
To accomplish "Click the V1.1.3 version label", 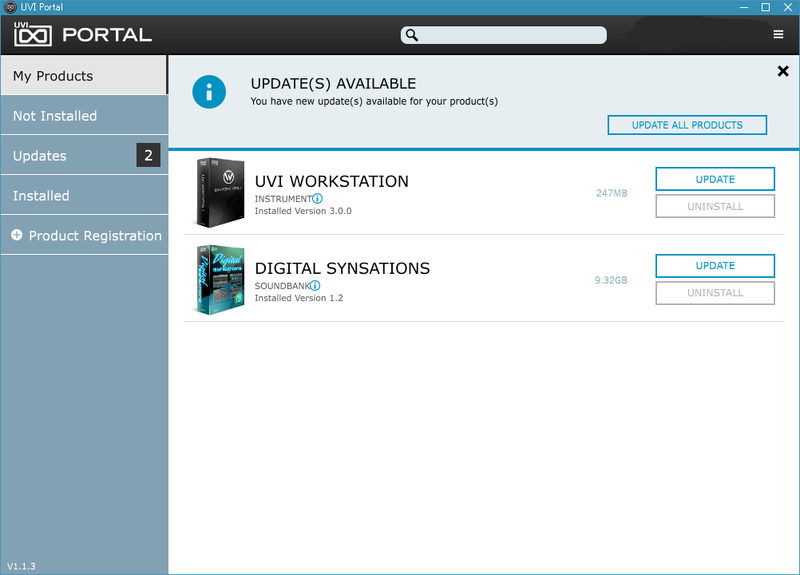I will click(x=21, y=566).
